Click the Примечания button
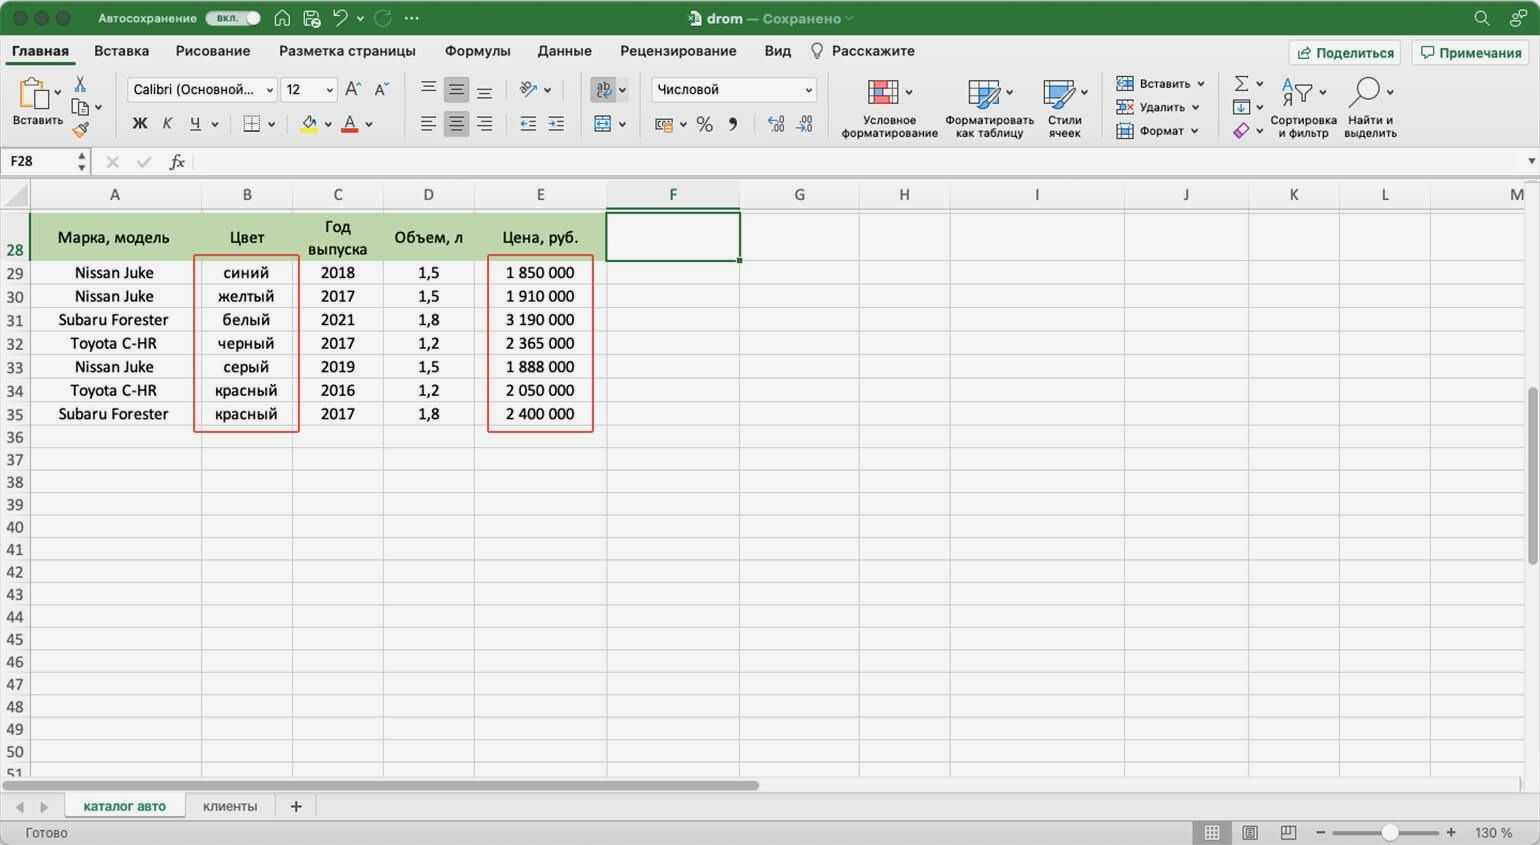The image size is (1540, 845). click(x=1471, y=53)
